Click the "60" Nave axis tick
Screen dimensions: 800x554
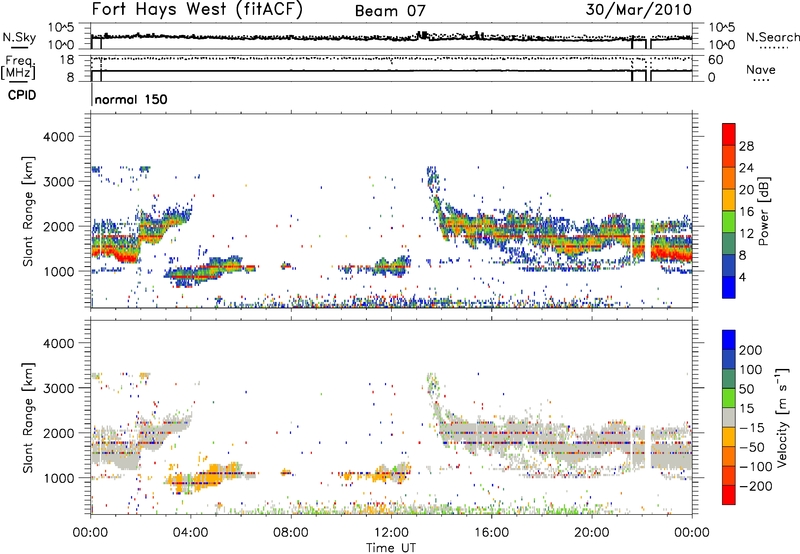point(715,60)
